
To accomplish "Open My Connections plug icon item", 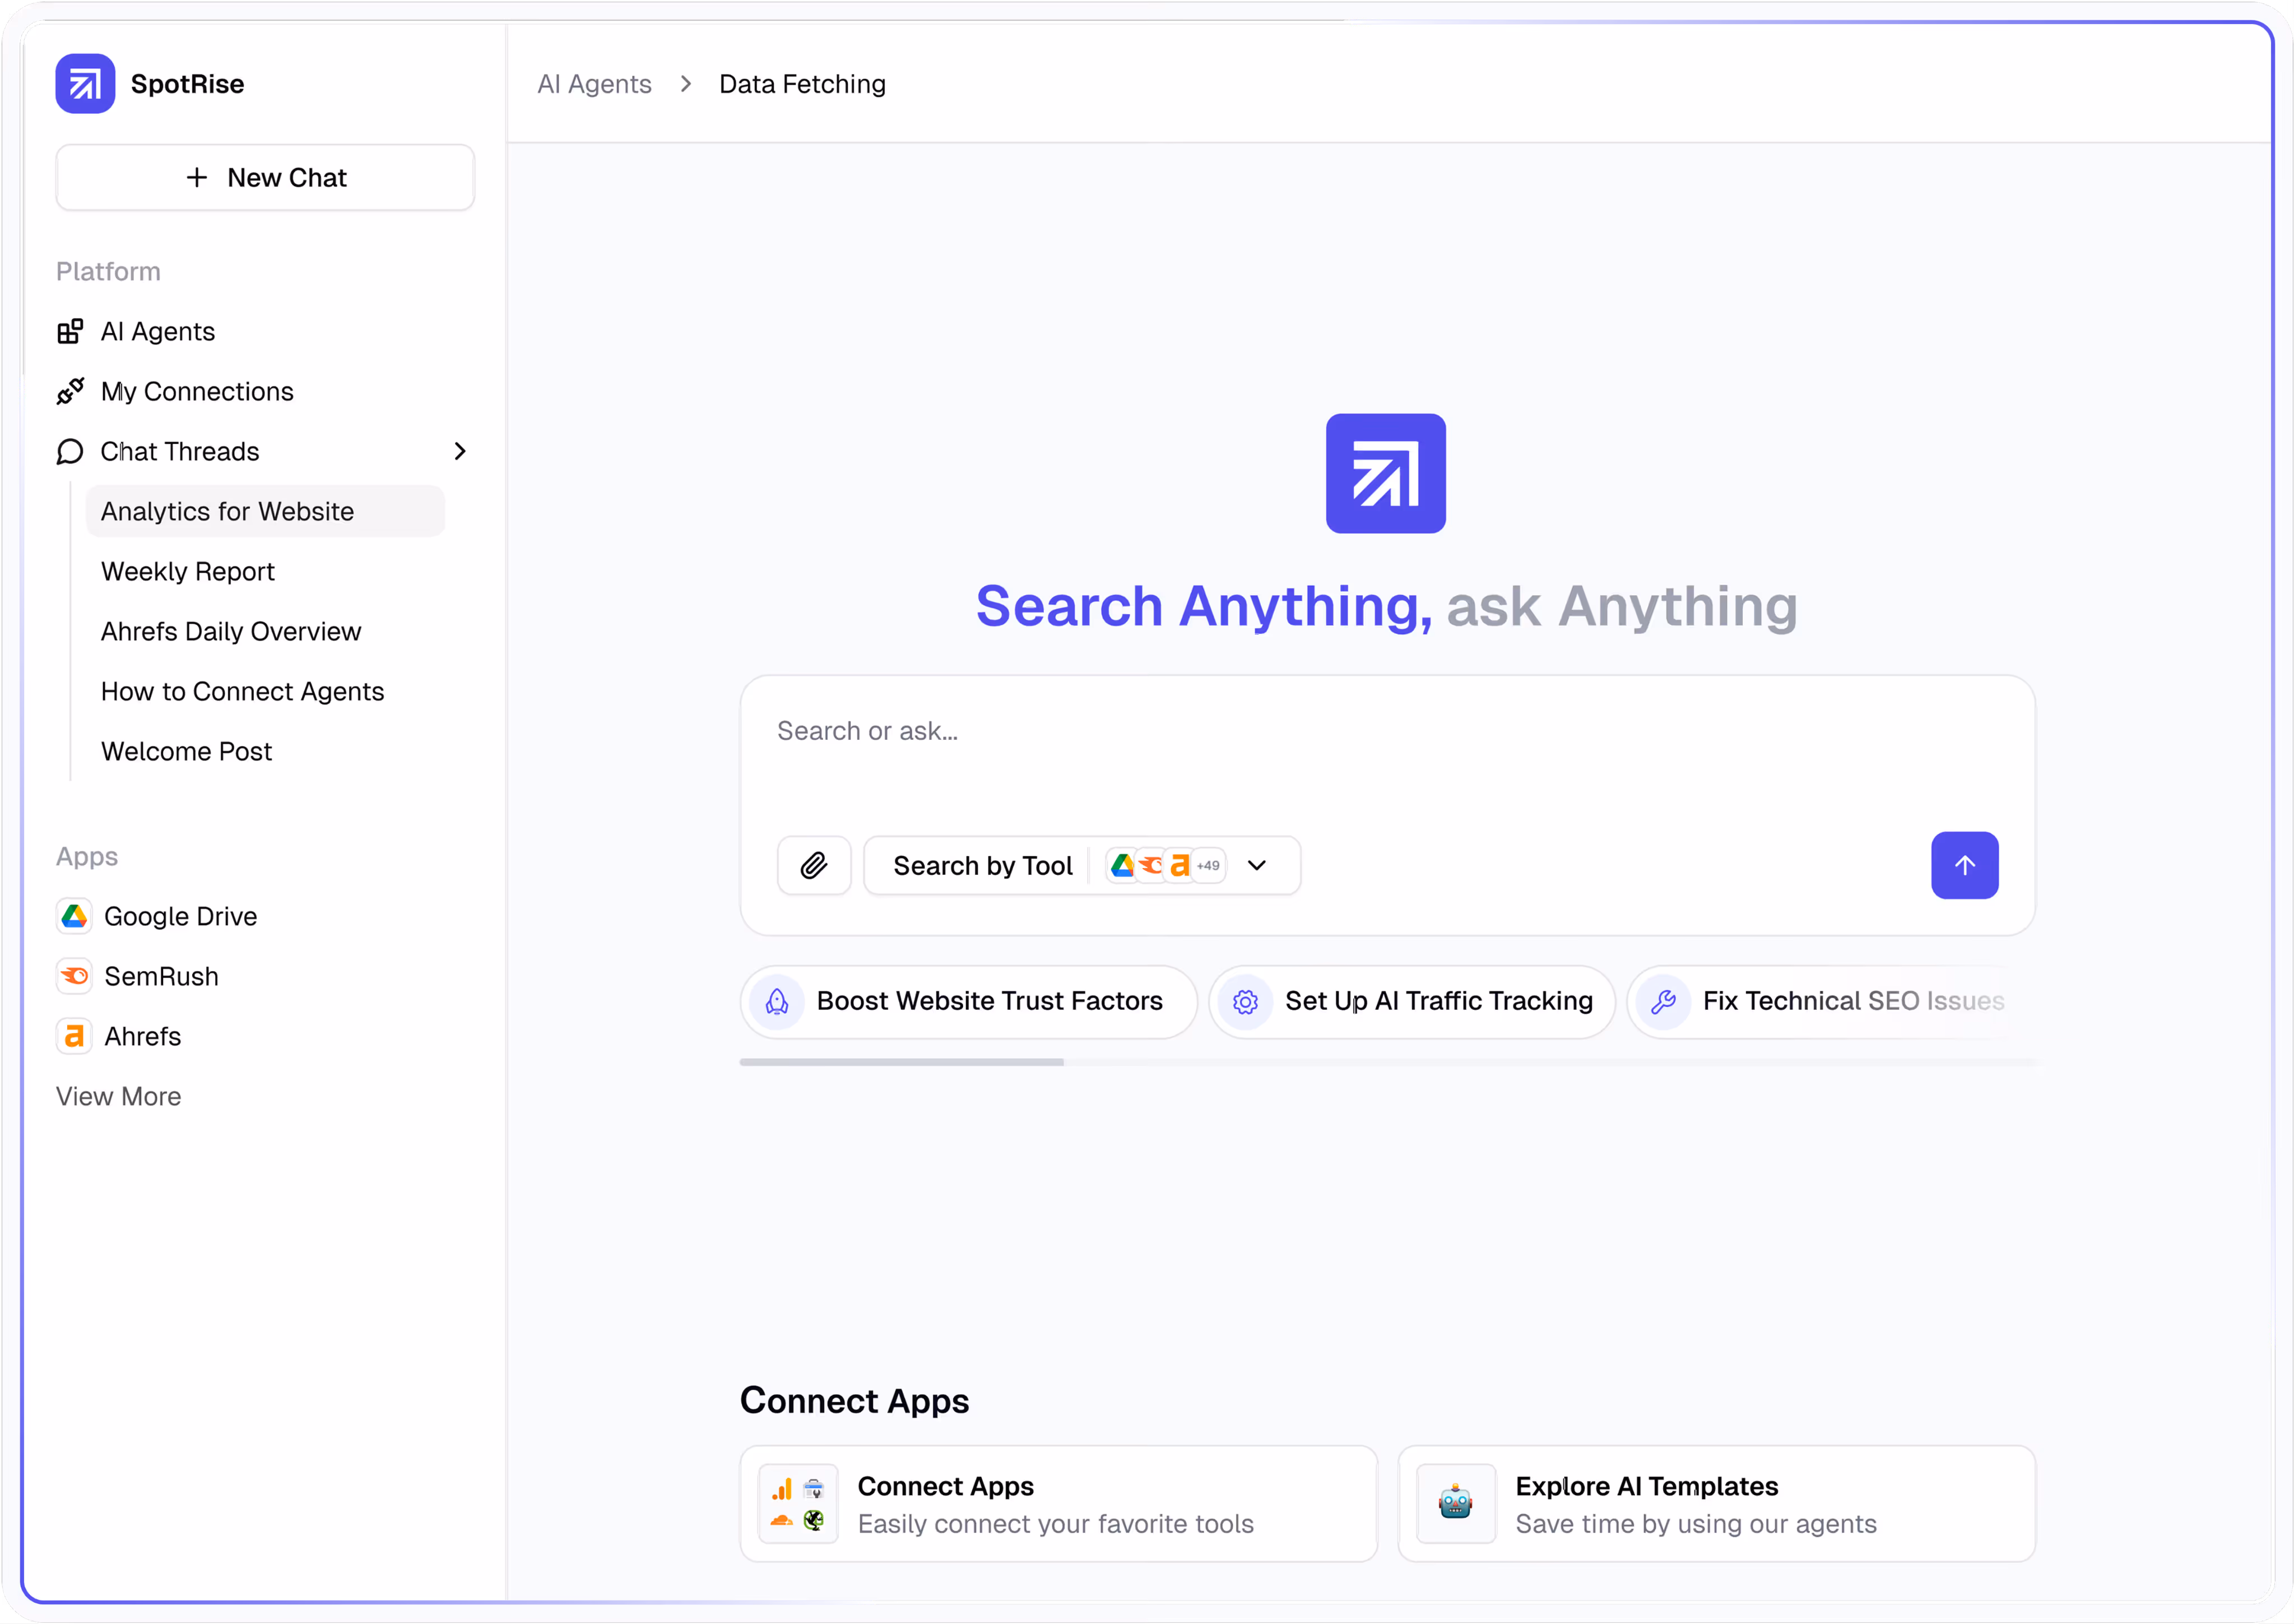I will pos(70,391).
